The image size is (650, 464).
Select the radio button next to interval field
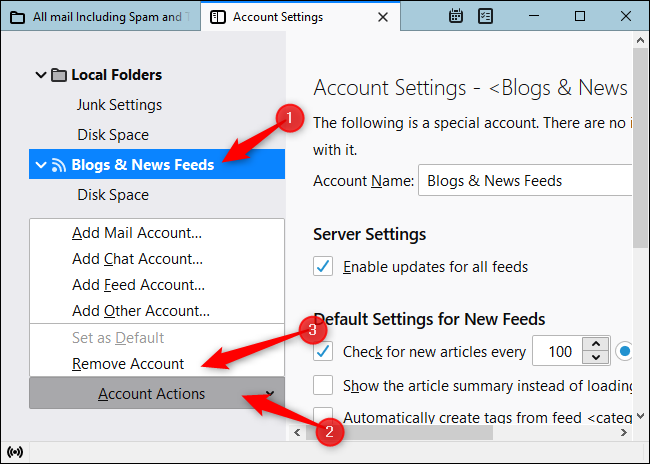pyautogui.click(x=624, y=351)
